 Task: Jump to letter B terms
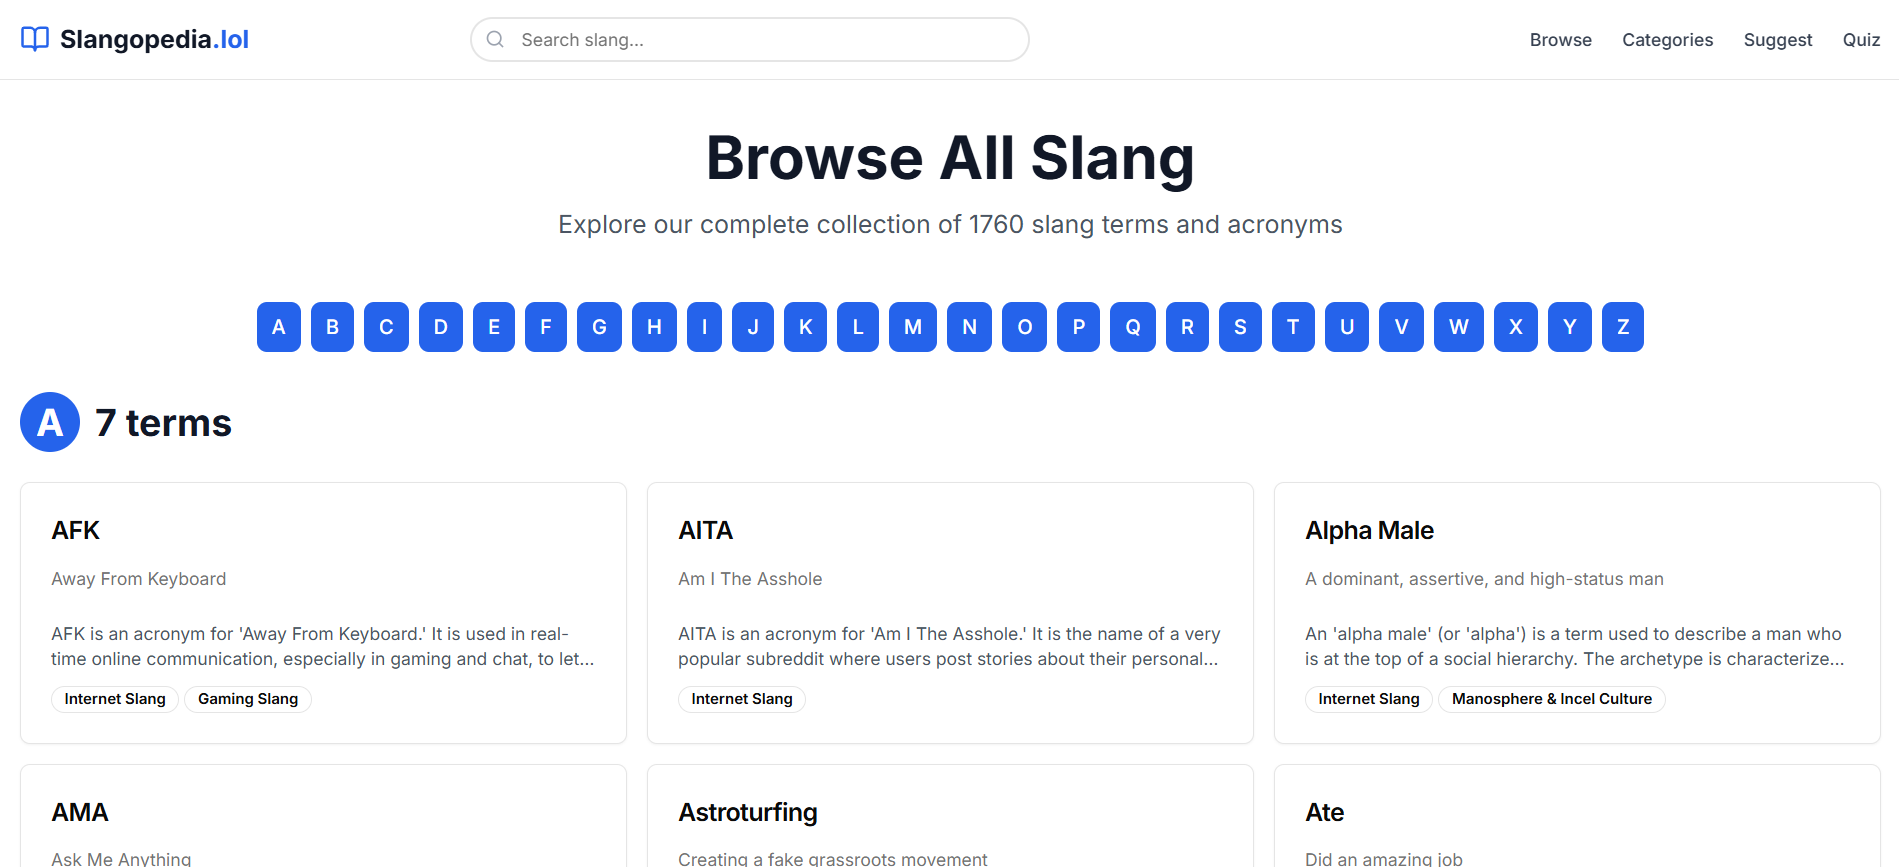332,327
